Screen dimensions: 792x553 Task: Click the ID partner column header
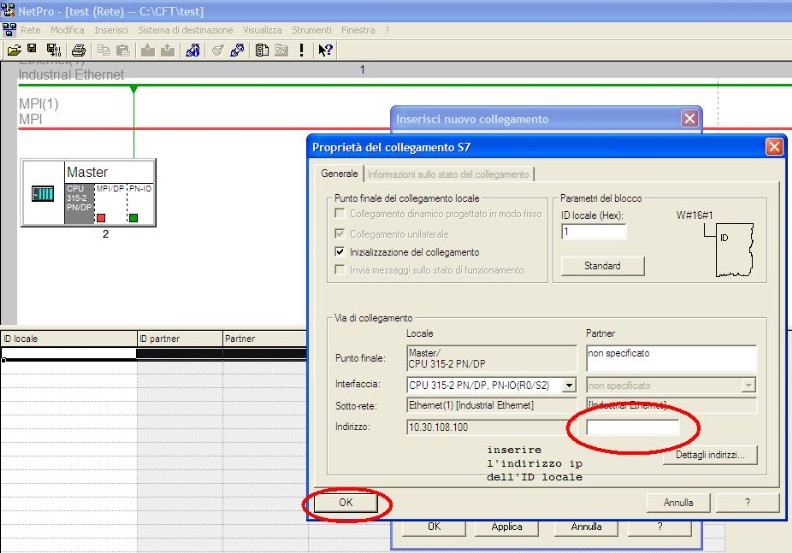[x=180, y=338]
